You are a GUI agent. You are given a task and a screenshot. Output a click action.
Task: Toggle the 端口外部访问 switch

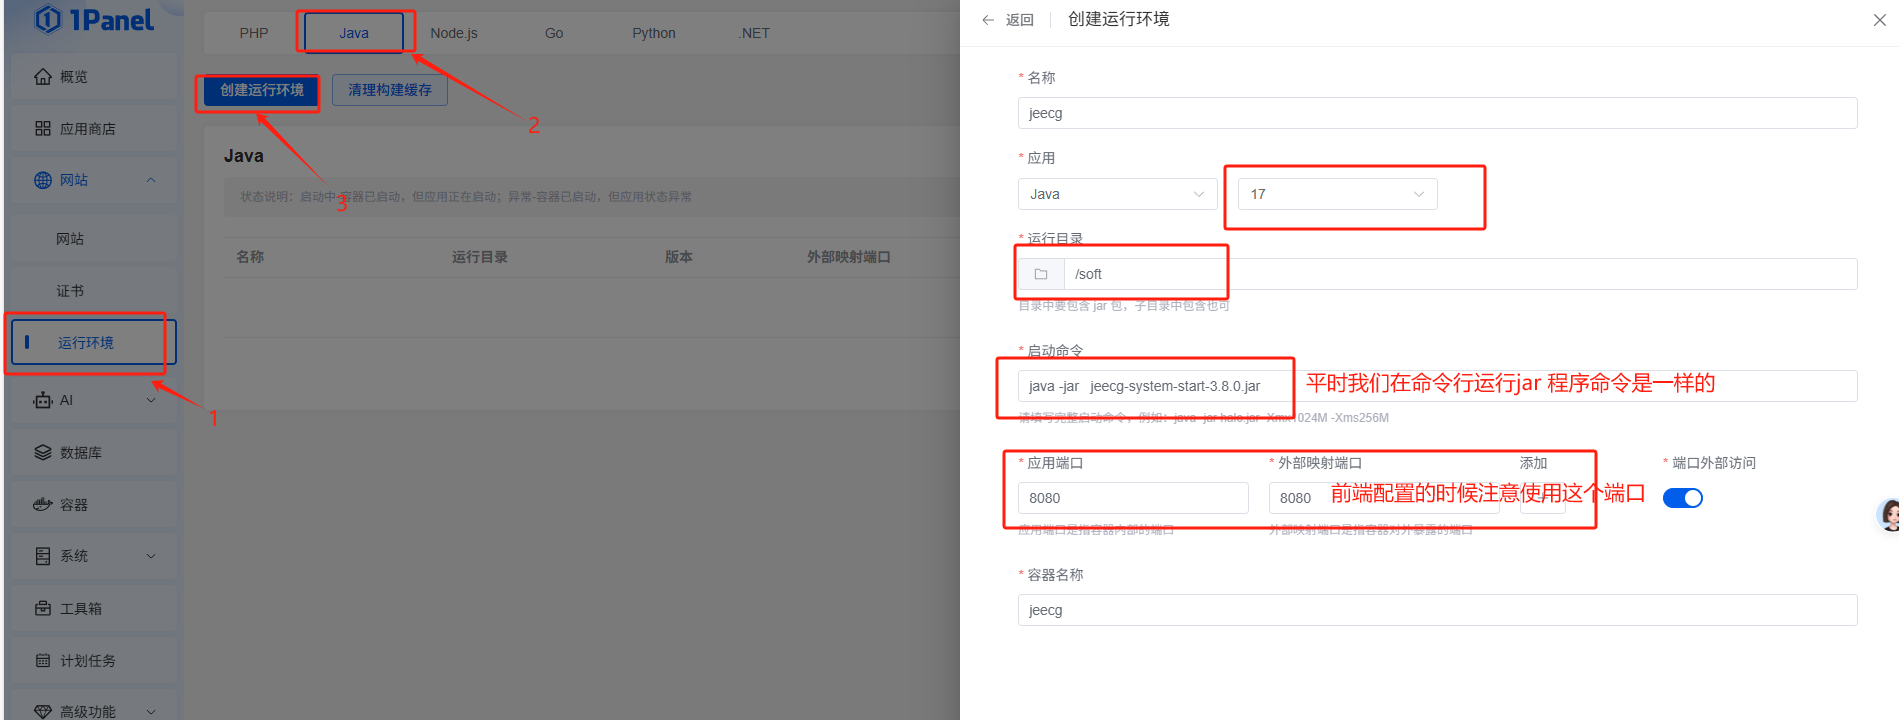pyautogui.click(x=1683, y=498)
